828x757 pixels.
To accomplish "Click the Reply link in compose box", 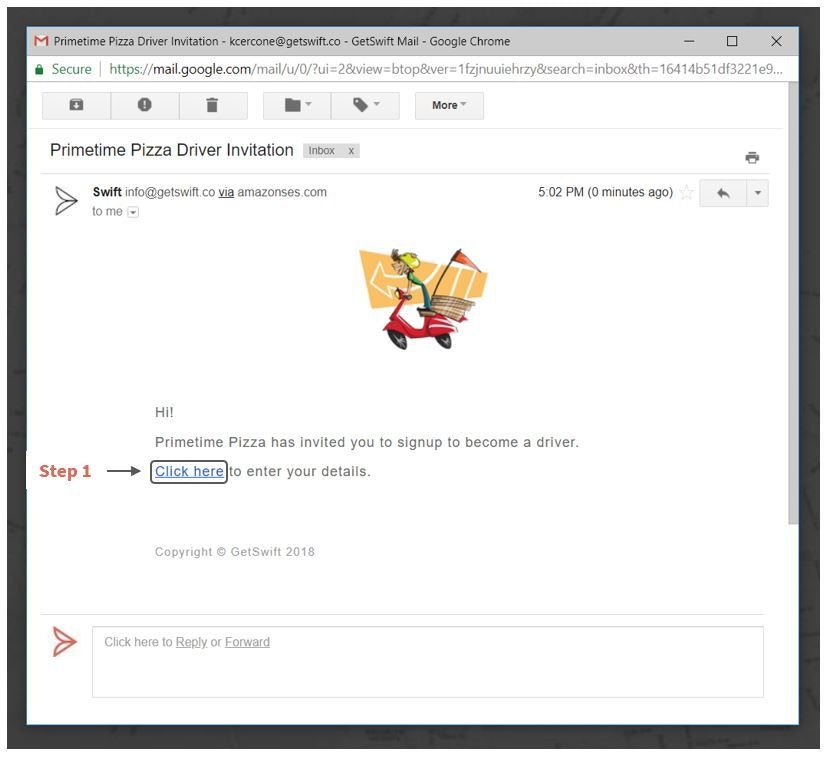I will click(x=191, y=642).
